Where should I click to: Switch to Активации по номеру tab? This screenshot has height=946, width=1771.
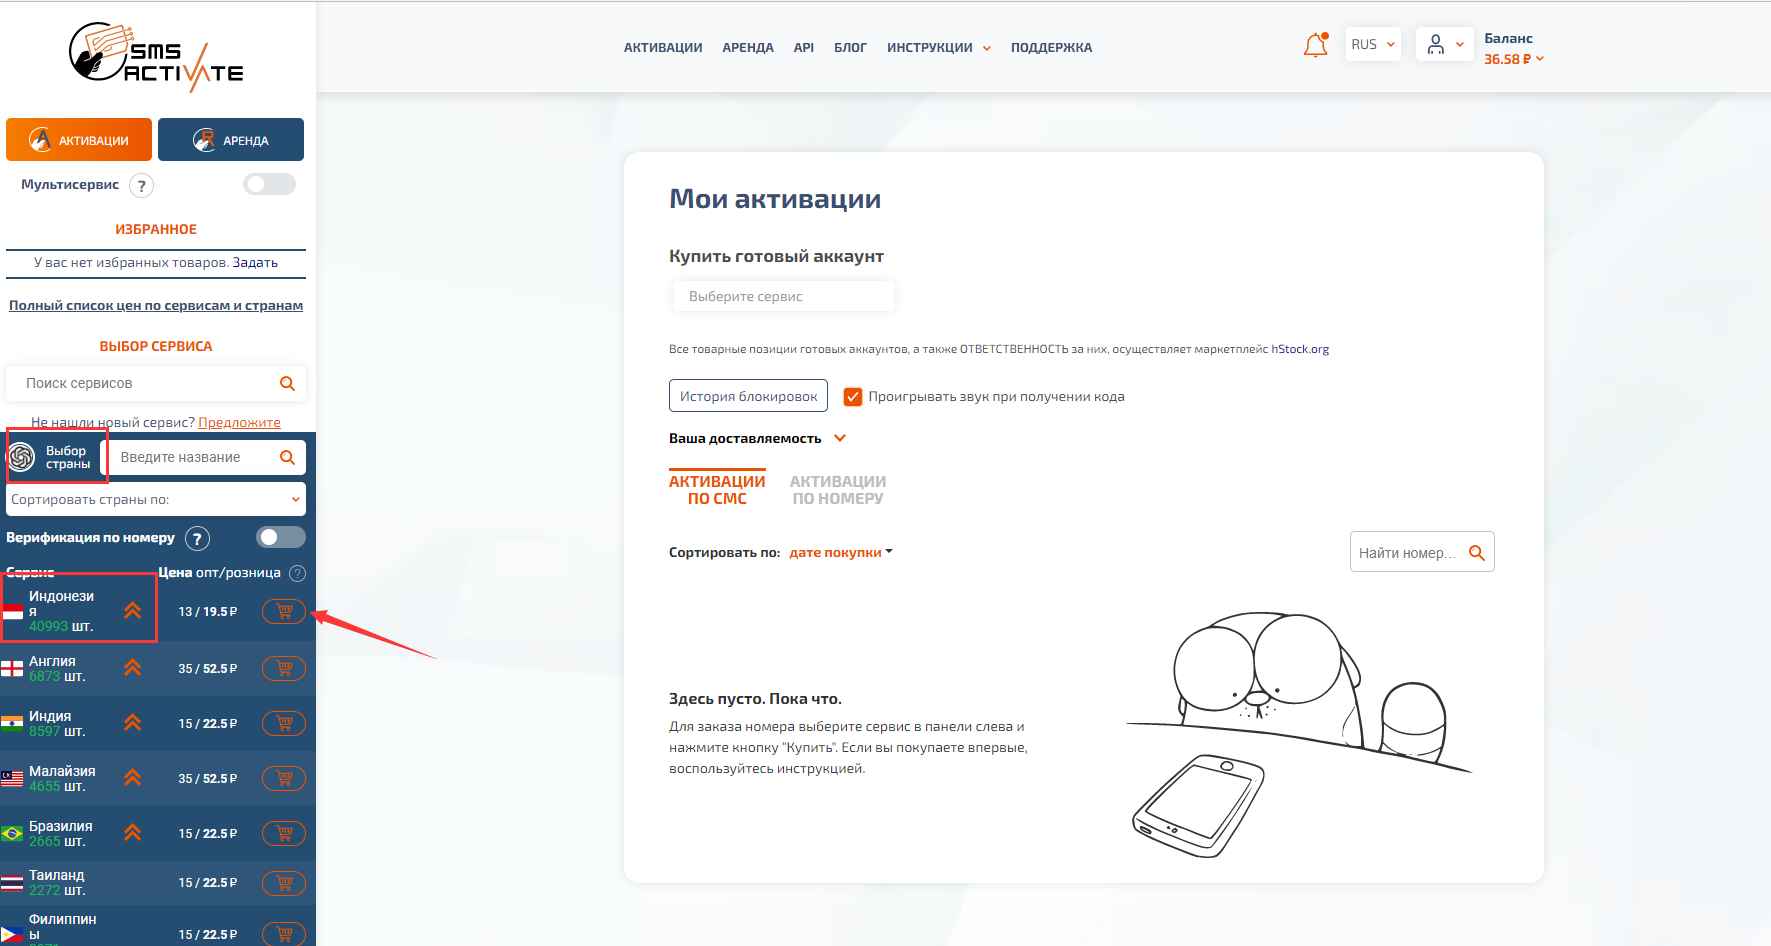coord(837,489)
